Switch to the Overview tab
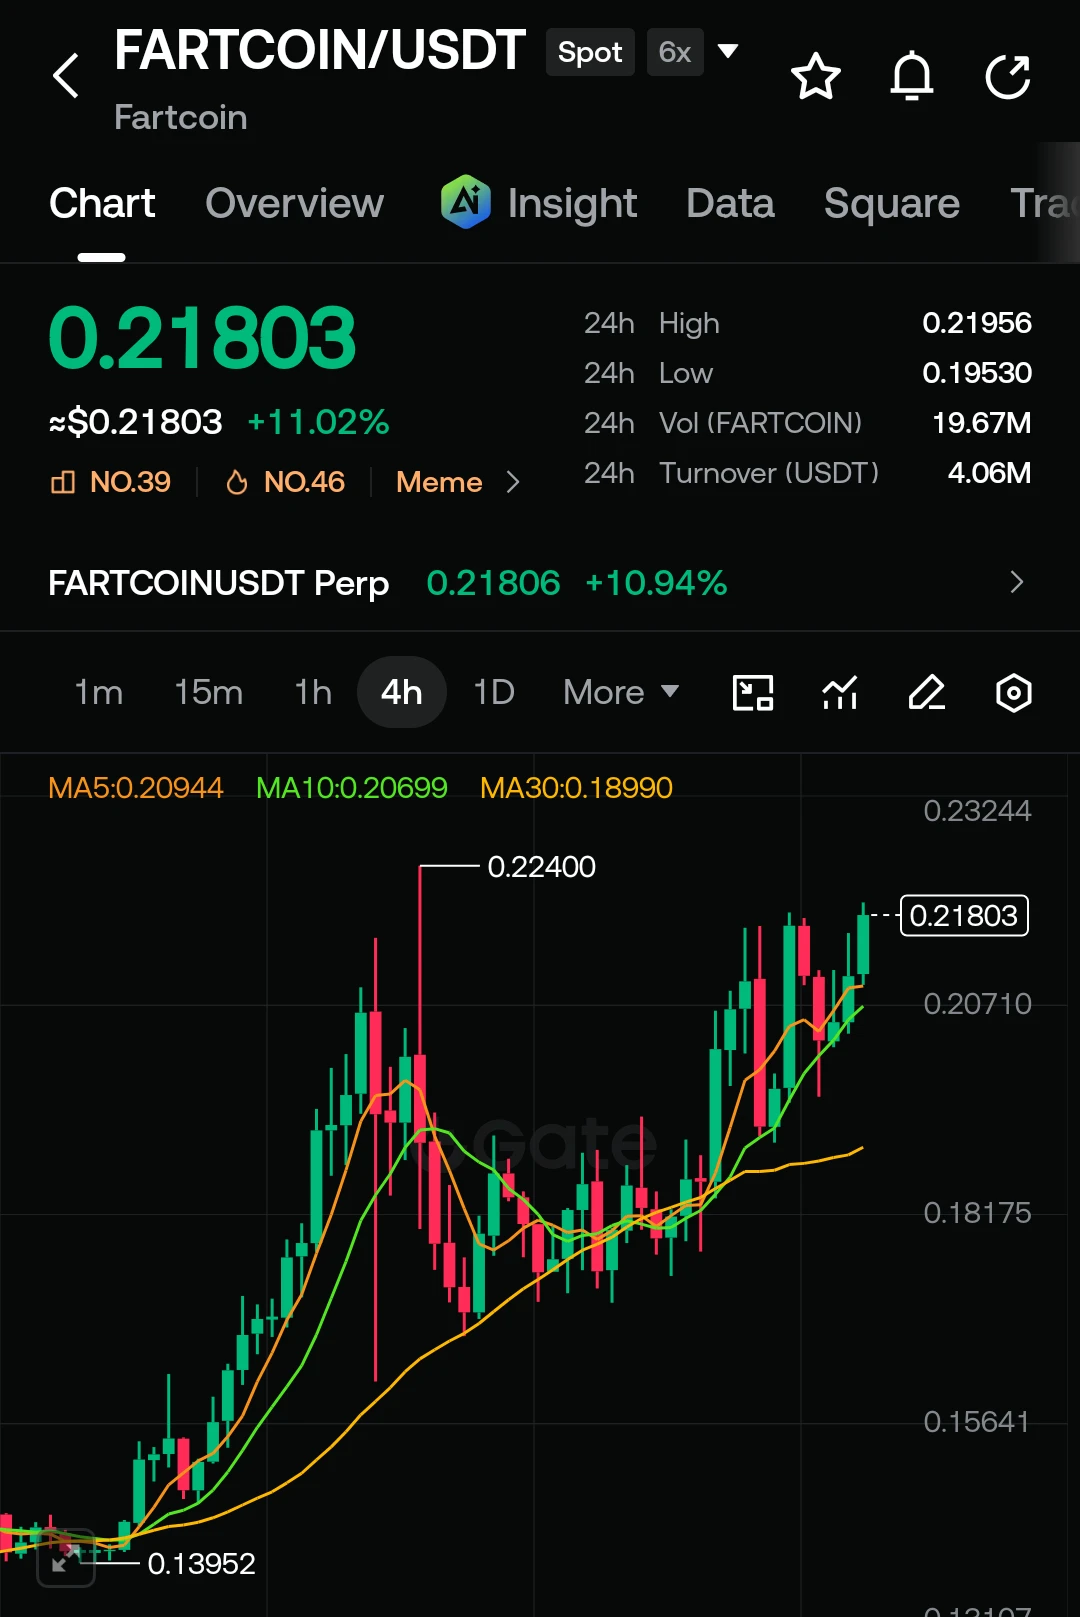Screen dimensions: 1080x1617 click(294, 204)
